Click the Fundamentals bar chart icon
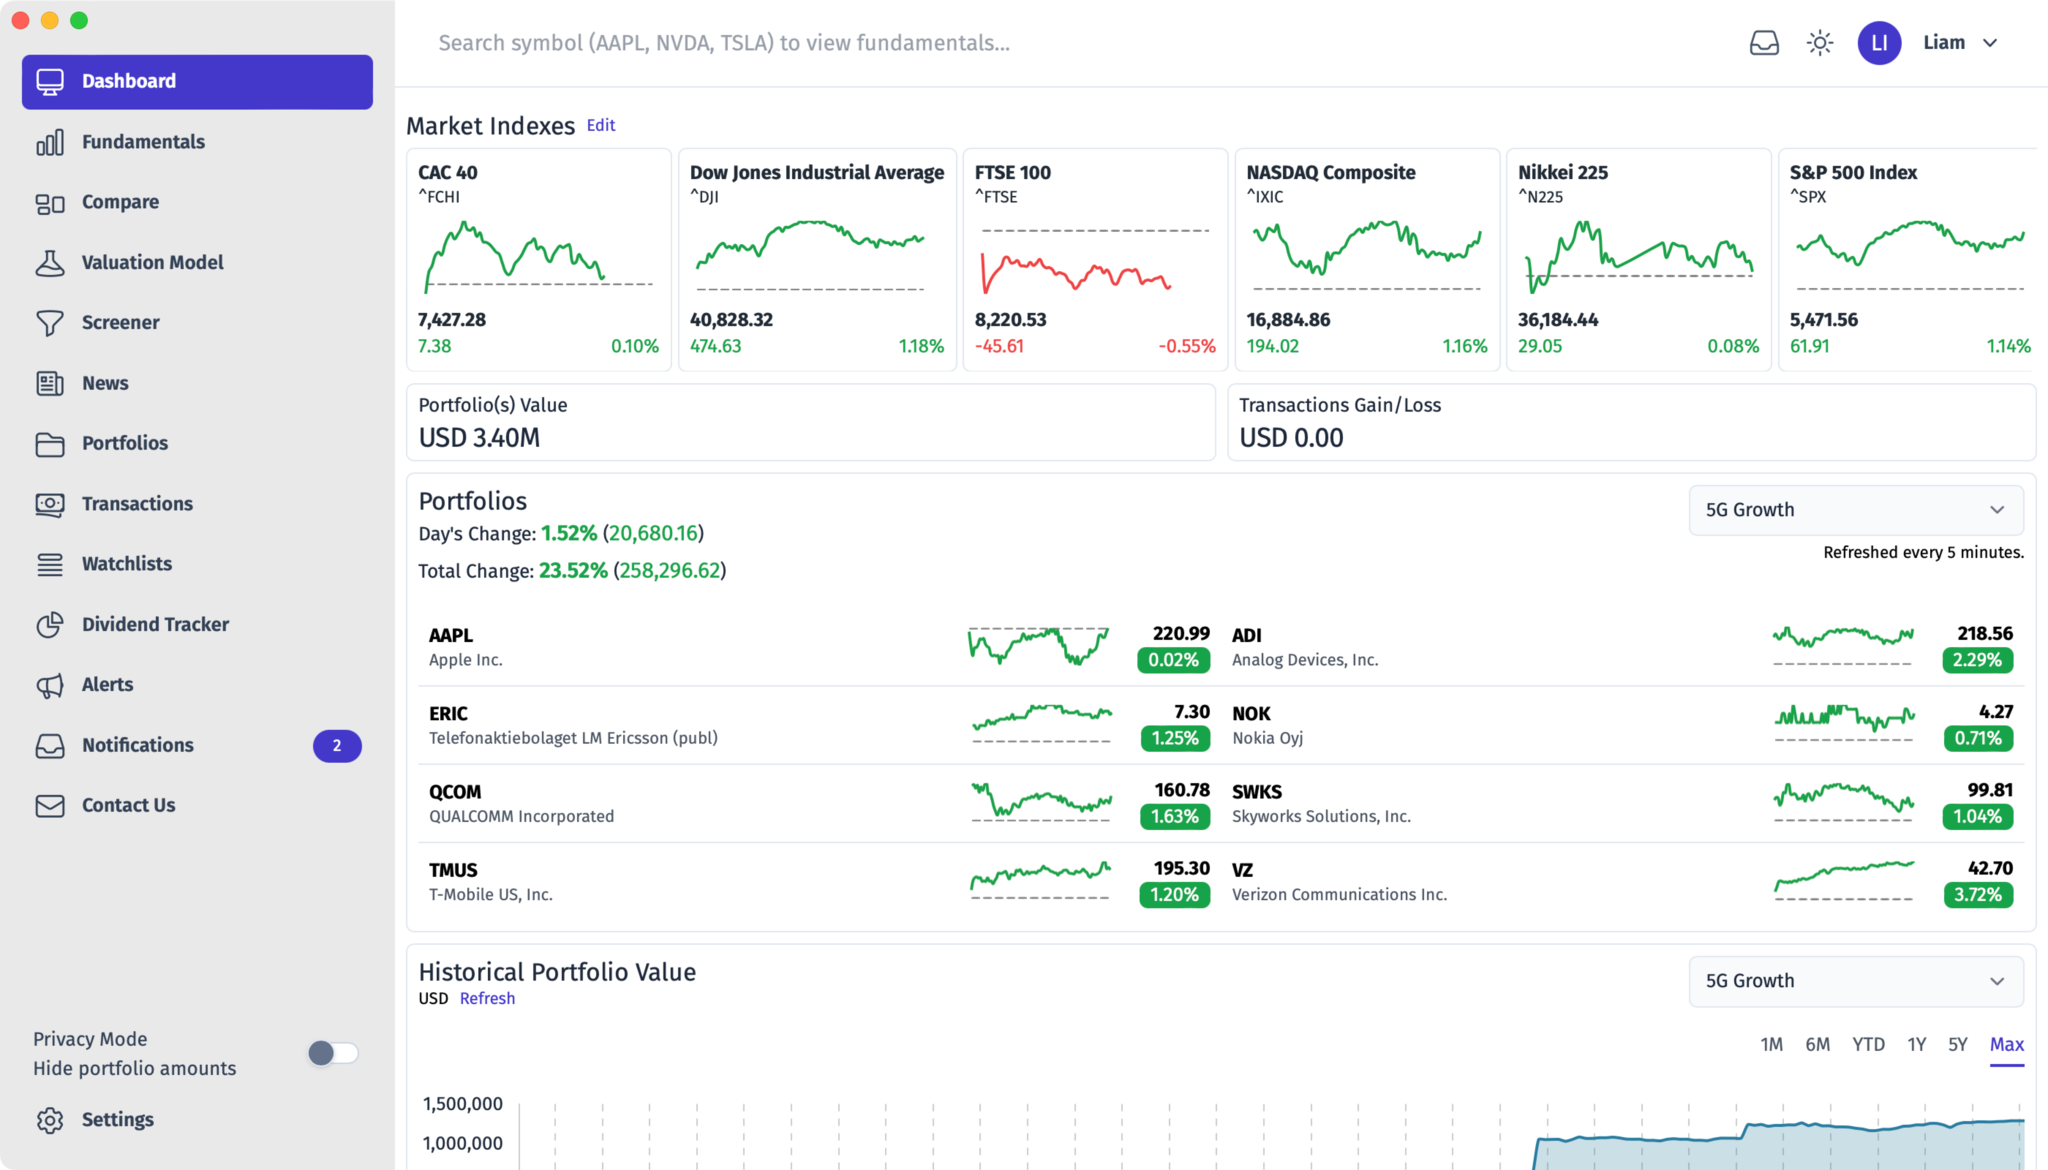The height and width of the screenshot is (1170, 2048). click(50, 142)
